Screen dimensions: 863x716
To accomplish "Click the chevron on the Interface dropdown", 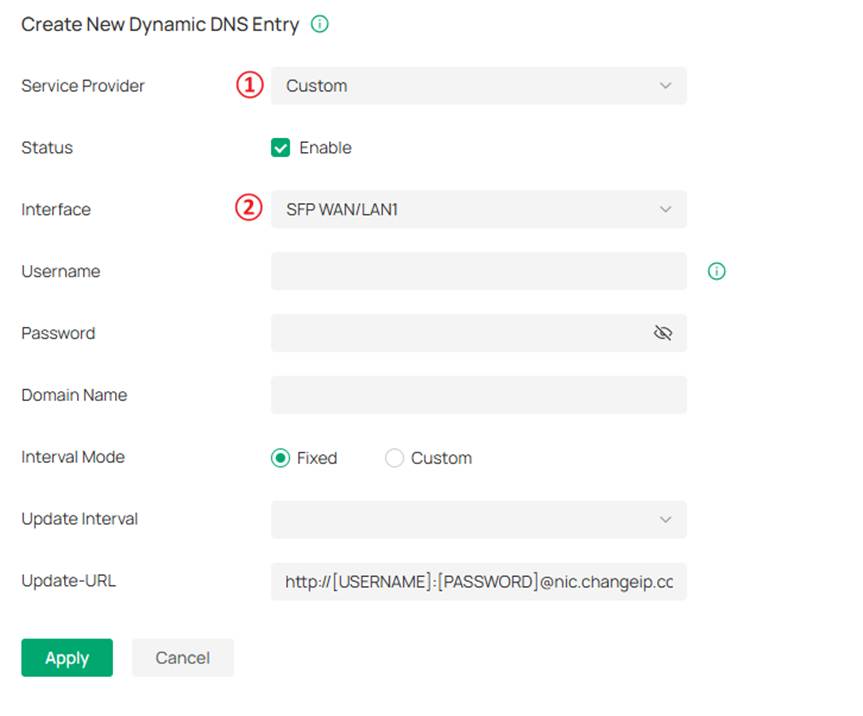I will point(666,209).
